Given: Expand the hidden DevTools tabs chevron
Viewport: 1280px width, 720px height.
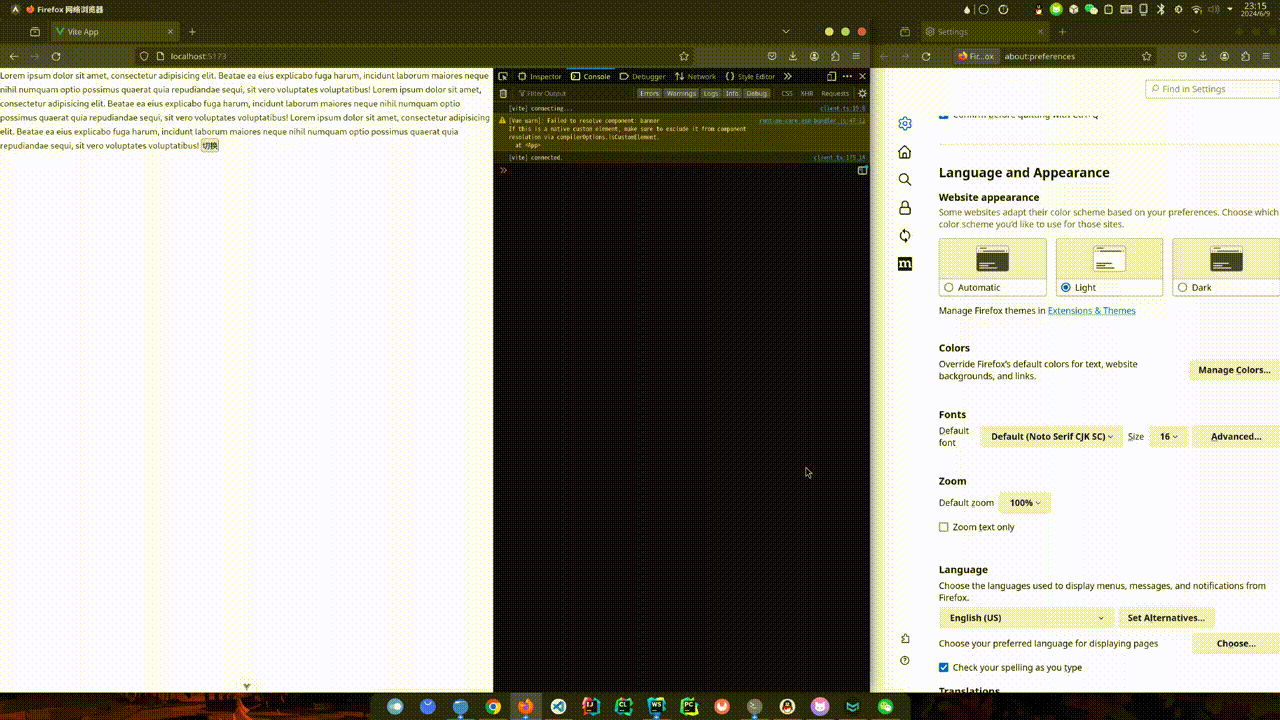Looking at the screenshot, I should (x=788, y=76).
